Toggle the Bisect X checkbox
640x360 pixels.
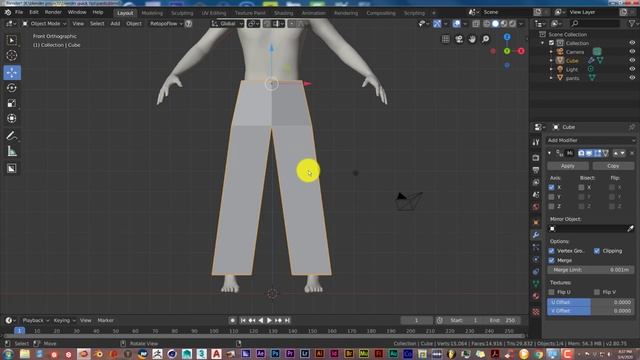click(581, 187)
